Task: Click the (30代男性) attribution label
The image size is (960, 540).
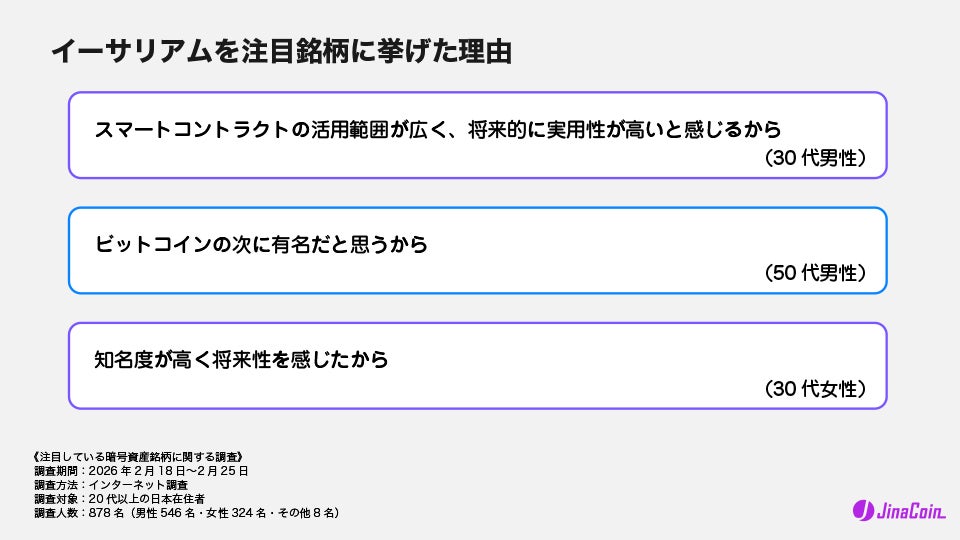Action: tap(814, 158)
